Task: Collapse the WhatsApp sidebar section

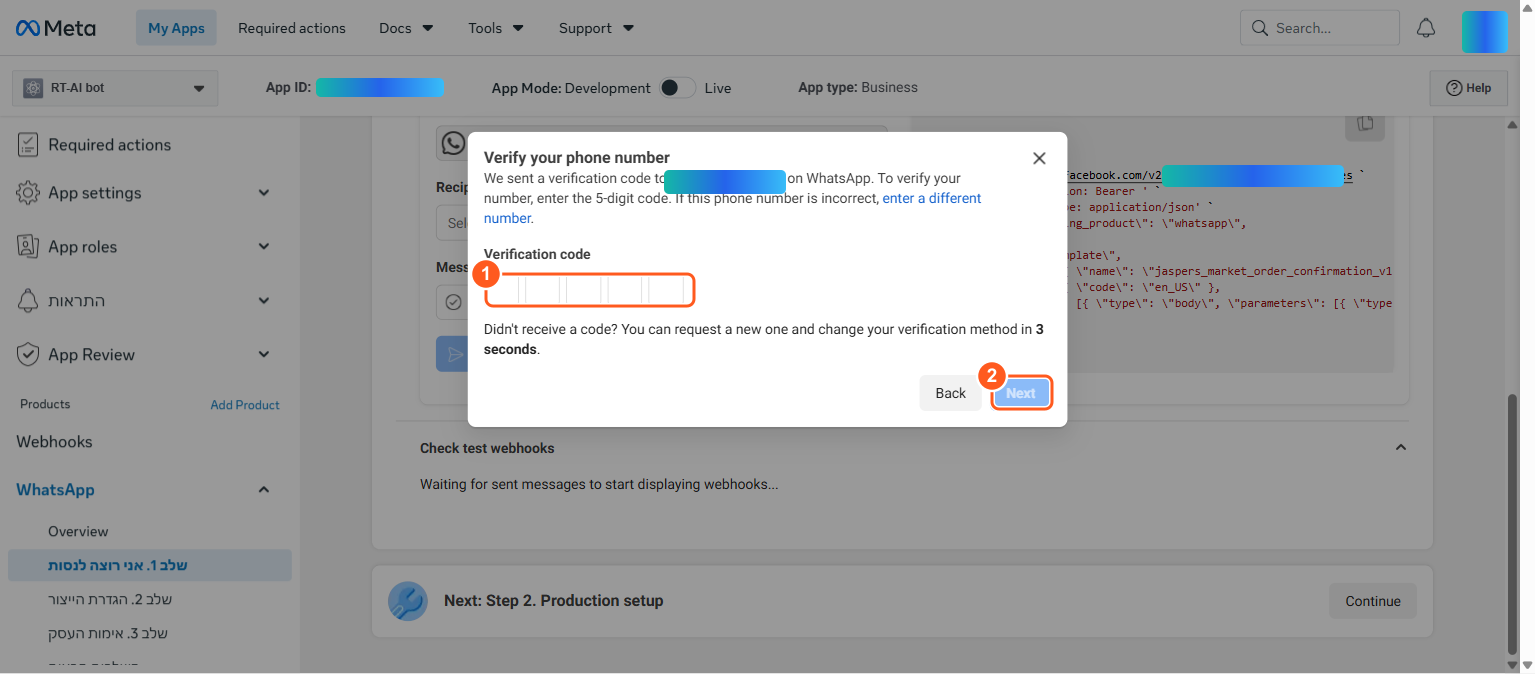Action: [264, 490]
